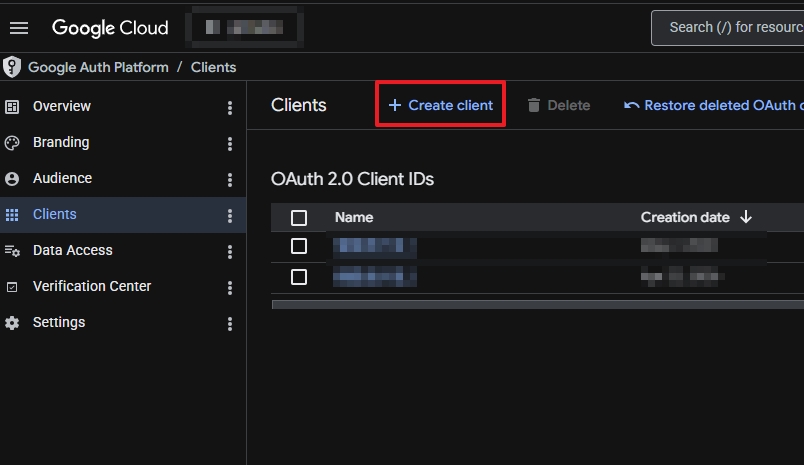Click the Branding palette icon
Viewport: 804px width, 465px height.
(x=12, y=143)
